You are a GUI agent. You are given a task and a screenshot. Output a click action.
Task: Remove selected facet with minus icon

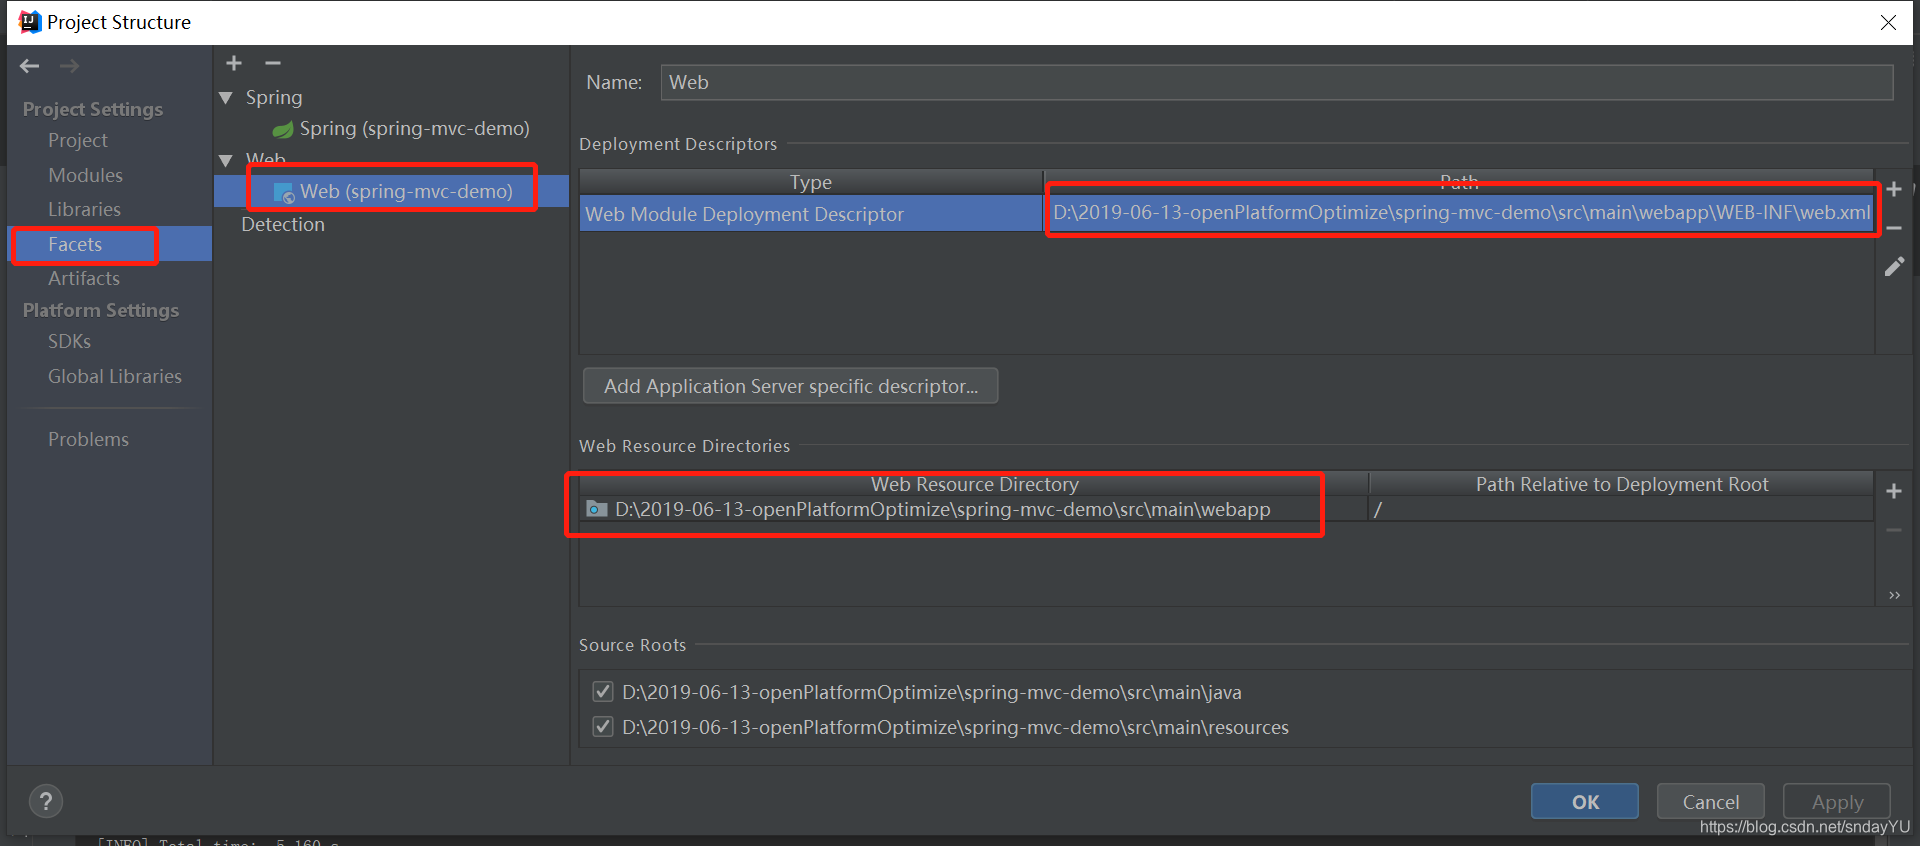pyautogui.click(x=273, y=63)
